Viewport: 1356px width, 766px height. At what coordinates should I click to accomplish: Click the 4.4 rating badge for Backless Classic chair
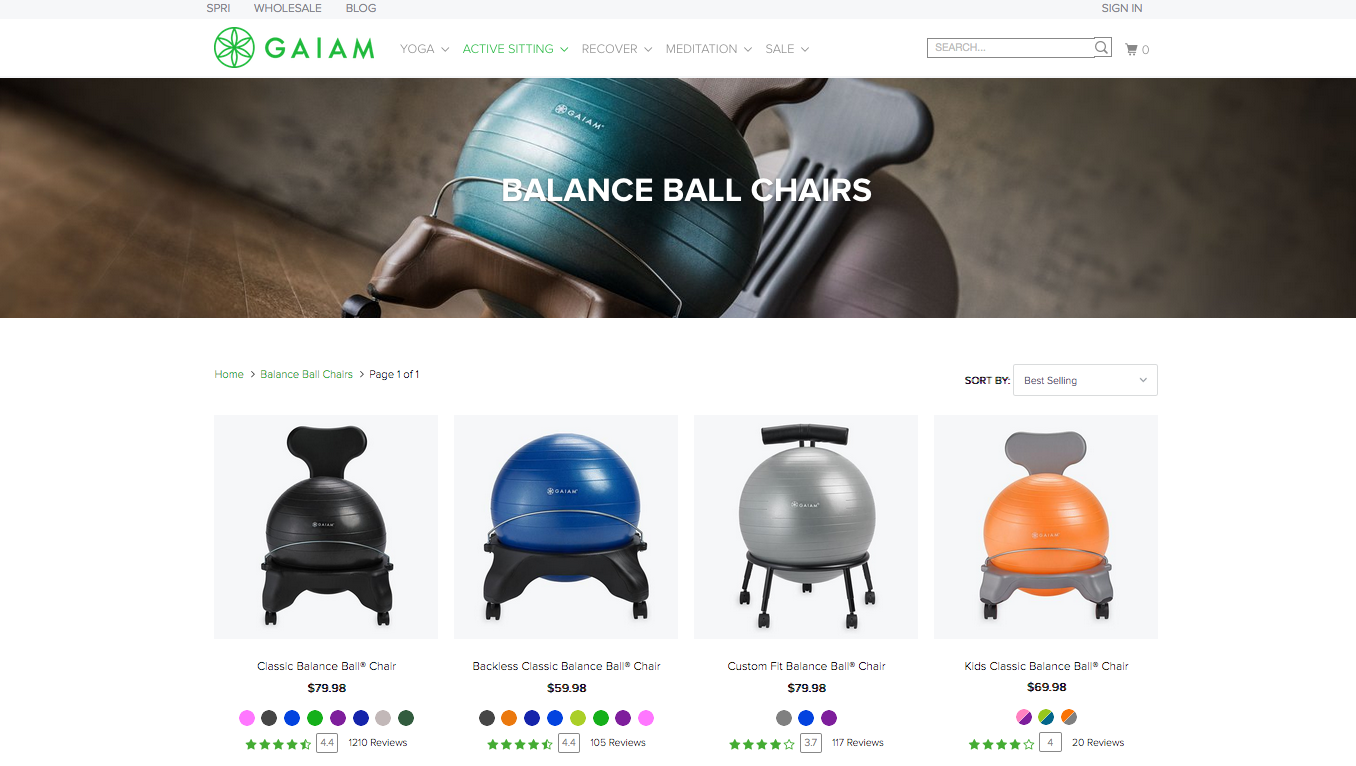tap(568, 743)
